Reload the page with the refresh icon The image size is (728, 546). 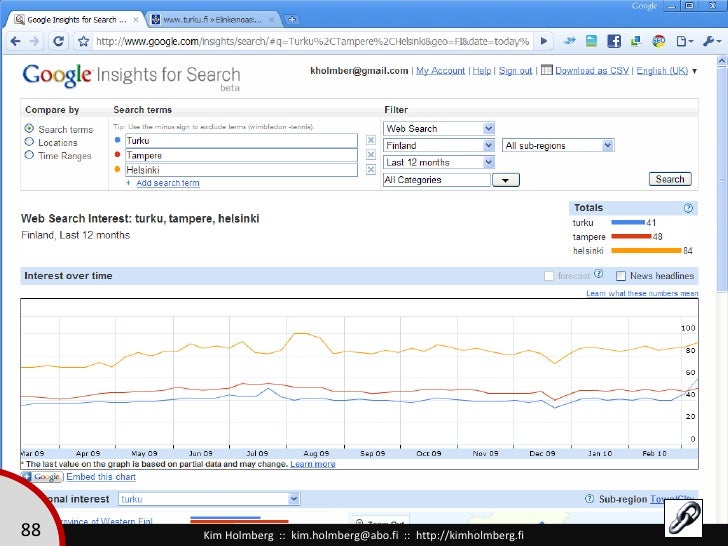pos(58,41)
